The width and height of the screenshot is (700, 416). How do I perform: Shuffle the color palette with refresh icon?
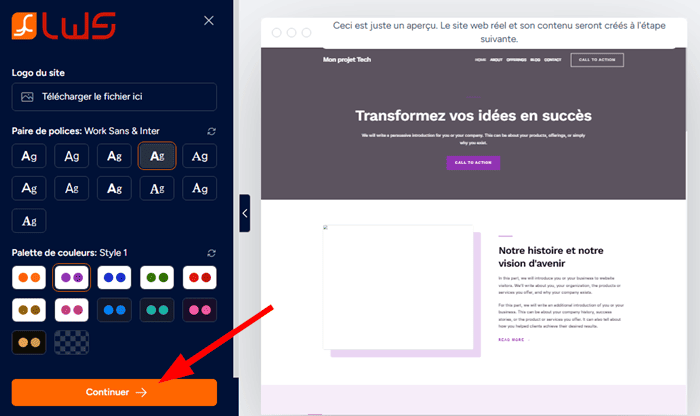pos(211,253)
